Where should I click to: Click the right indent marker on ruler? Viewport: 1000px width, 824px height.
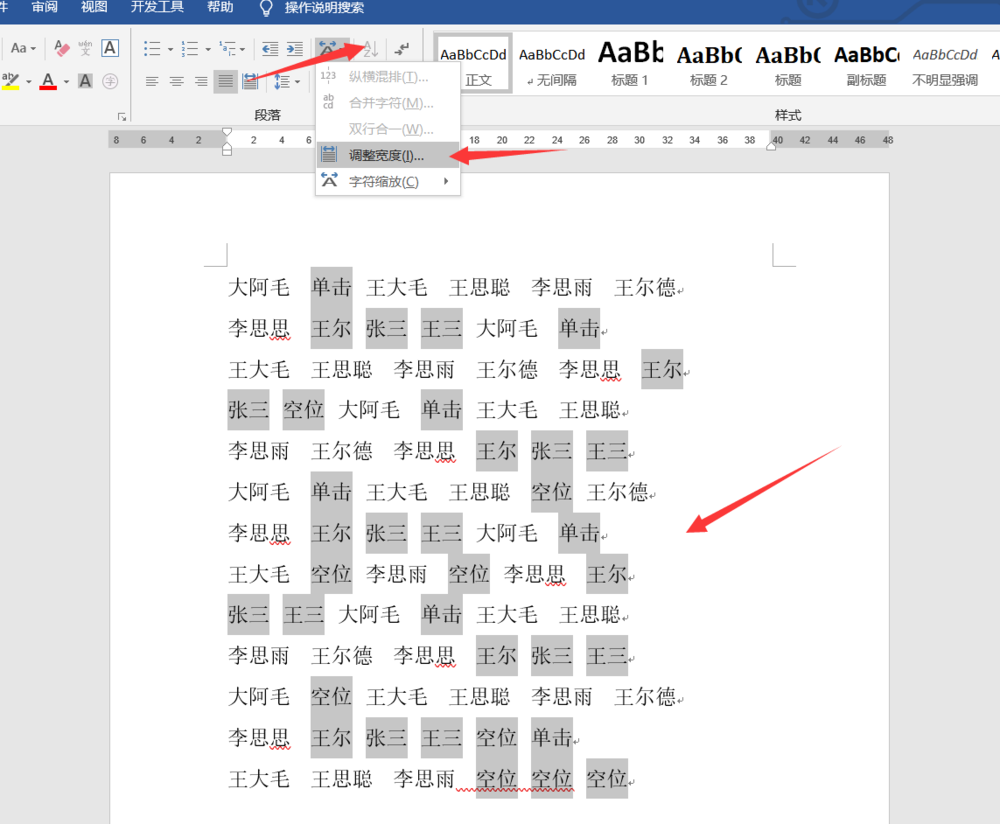point(771,147)
